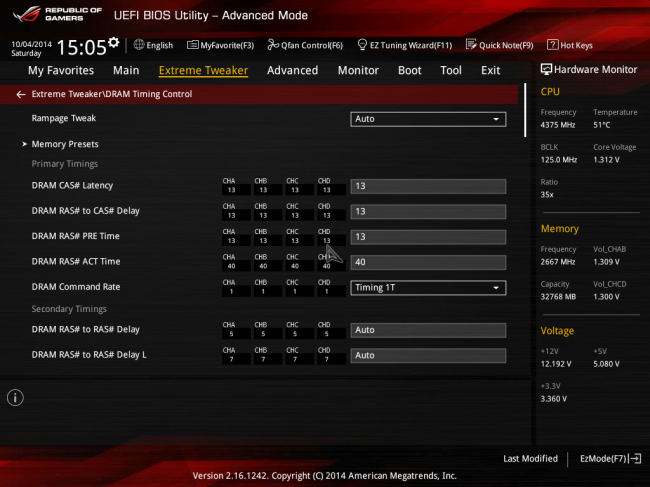
Task: Launch Qfan Control(F6)
Action: coord(304,45)
